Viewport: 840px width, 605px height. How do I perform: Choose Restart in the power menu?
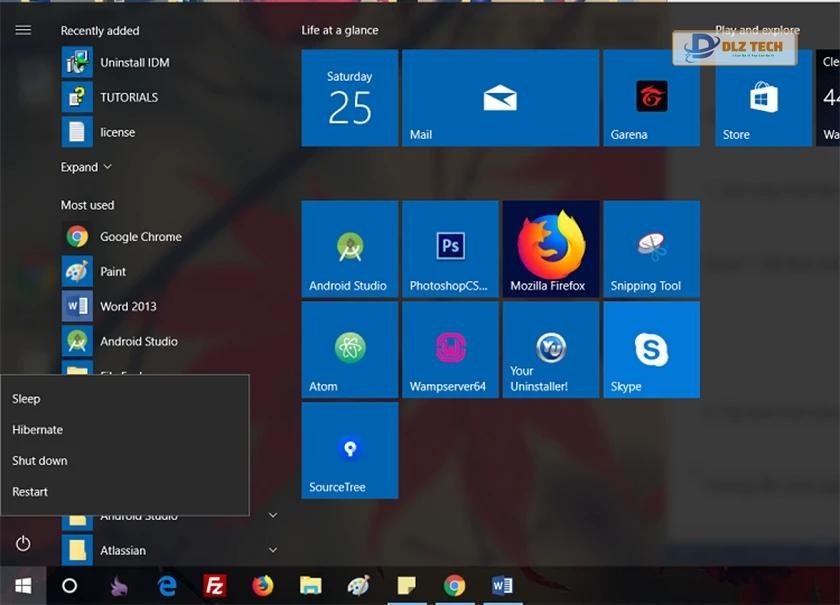30,492
